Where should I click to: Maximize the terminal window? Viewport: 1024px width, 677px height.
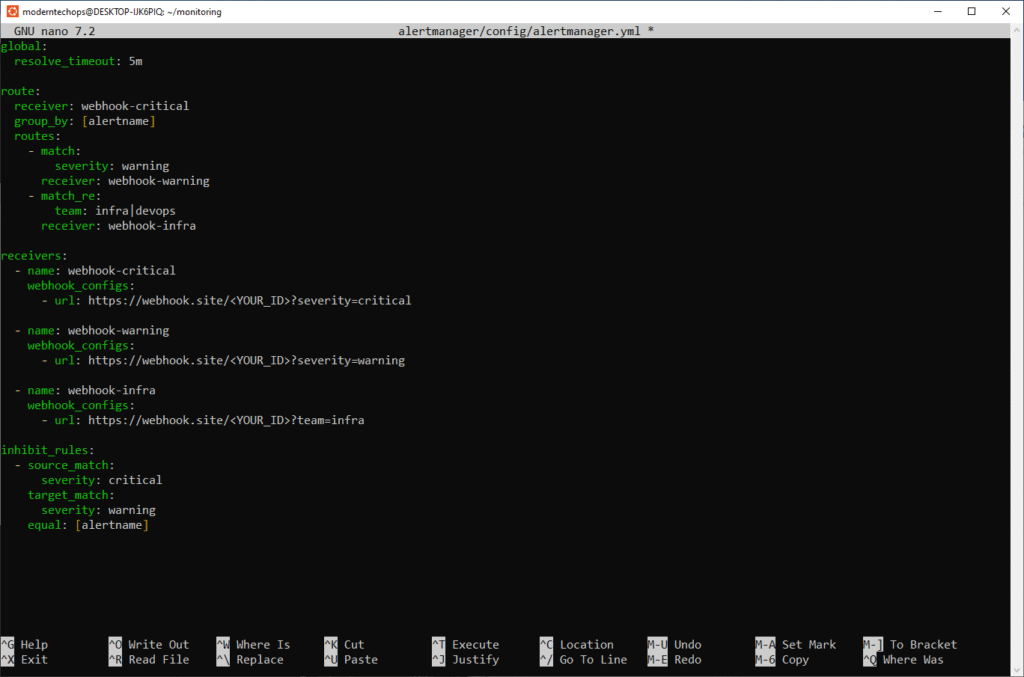click(972, 11)
